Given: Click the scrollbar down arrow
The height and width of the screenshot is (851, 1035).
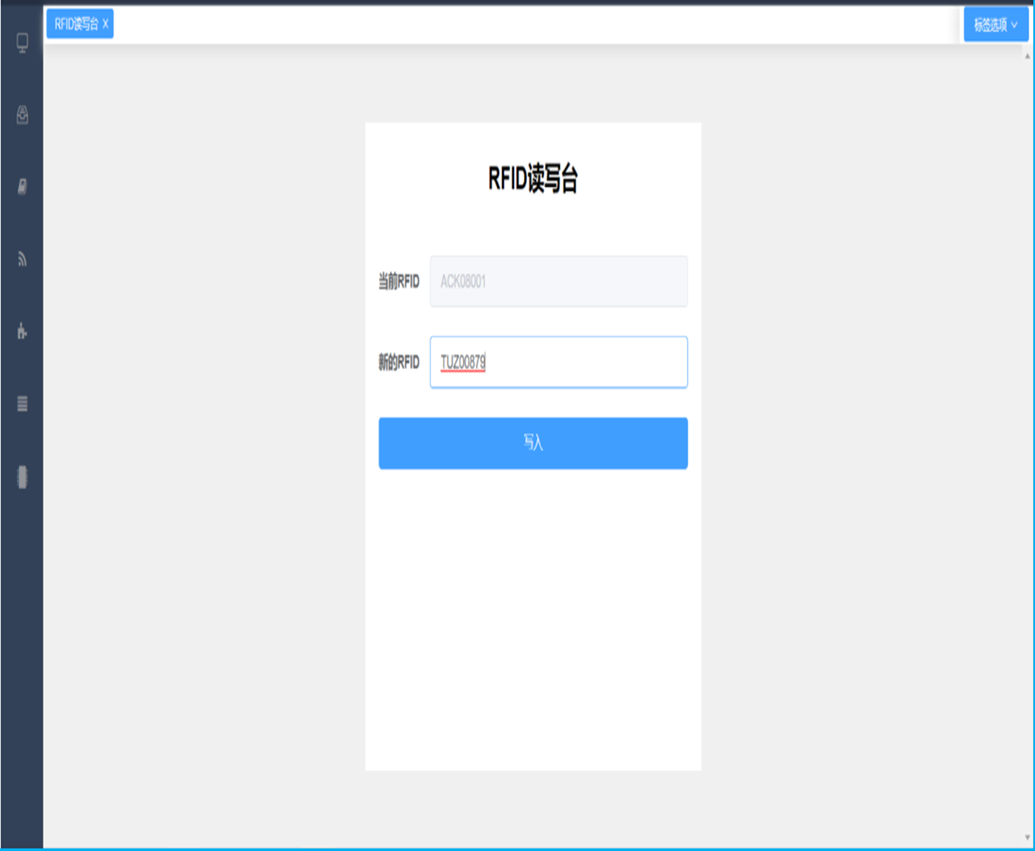Looking at the screenshot, I should (1028, 837).
